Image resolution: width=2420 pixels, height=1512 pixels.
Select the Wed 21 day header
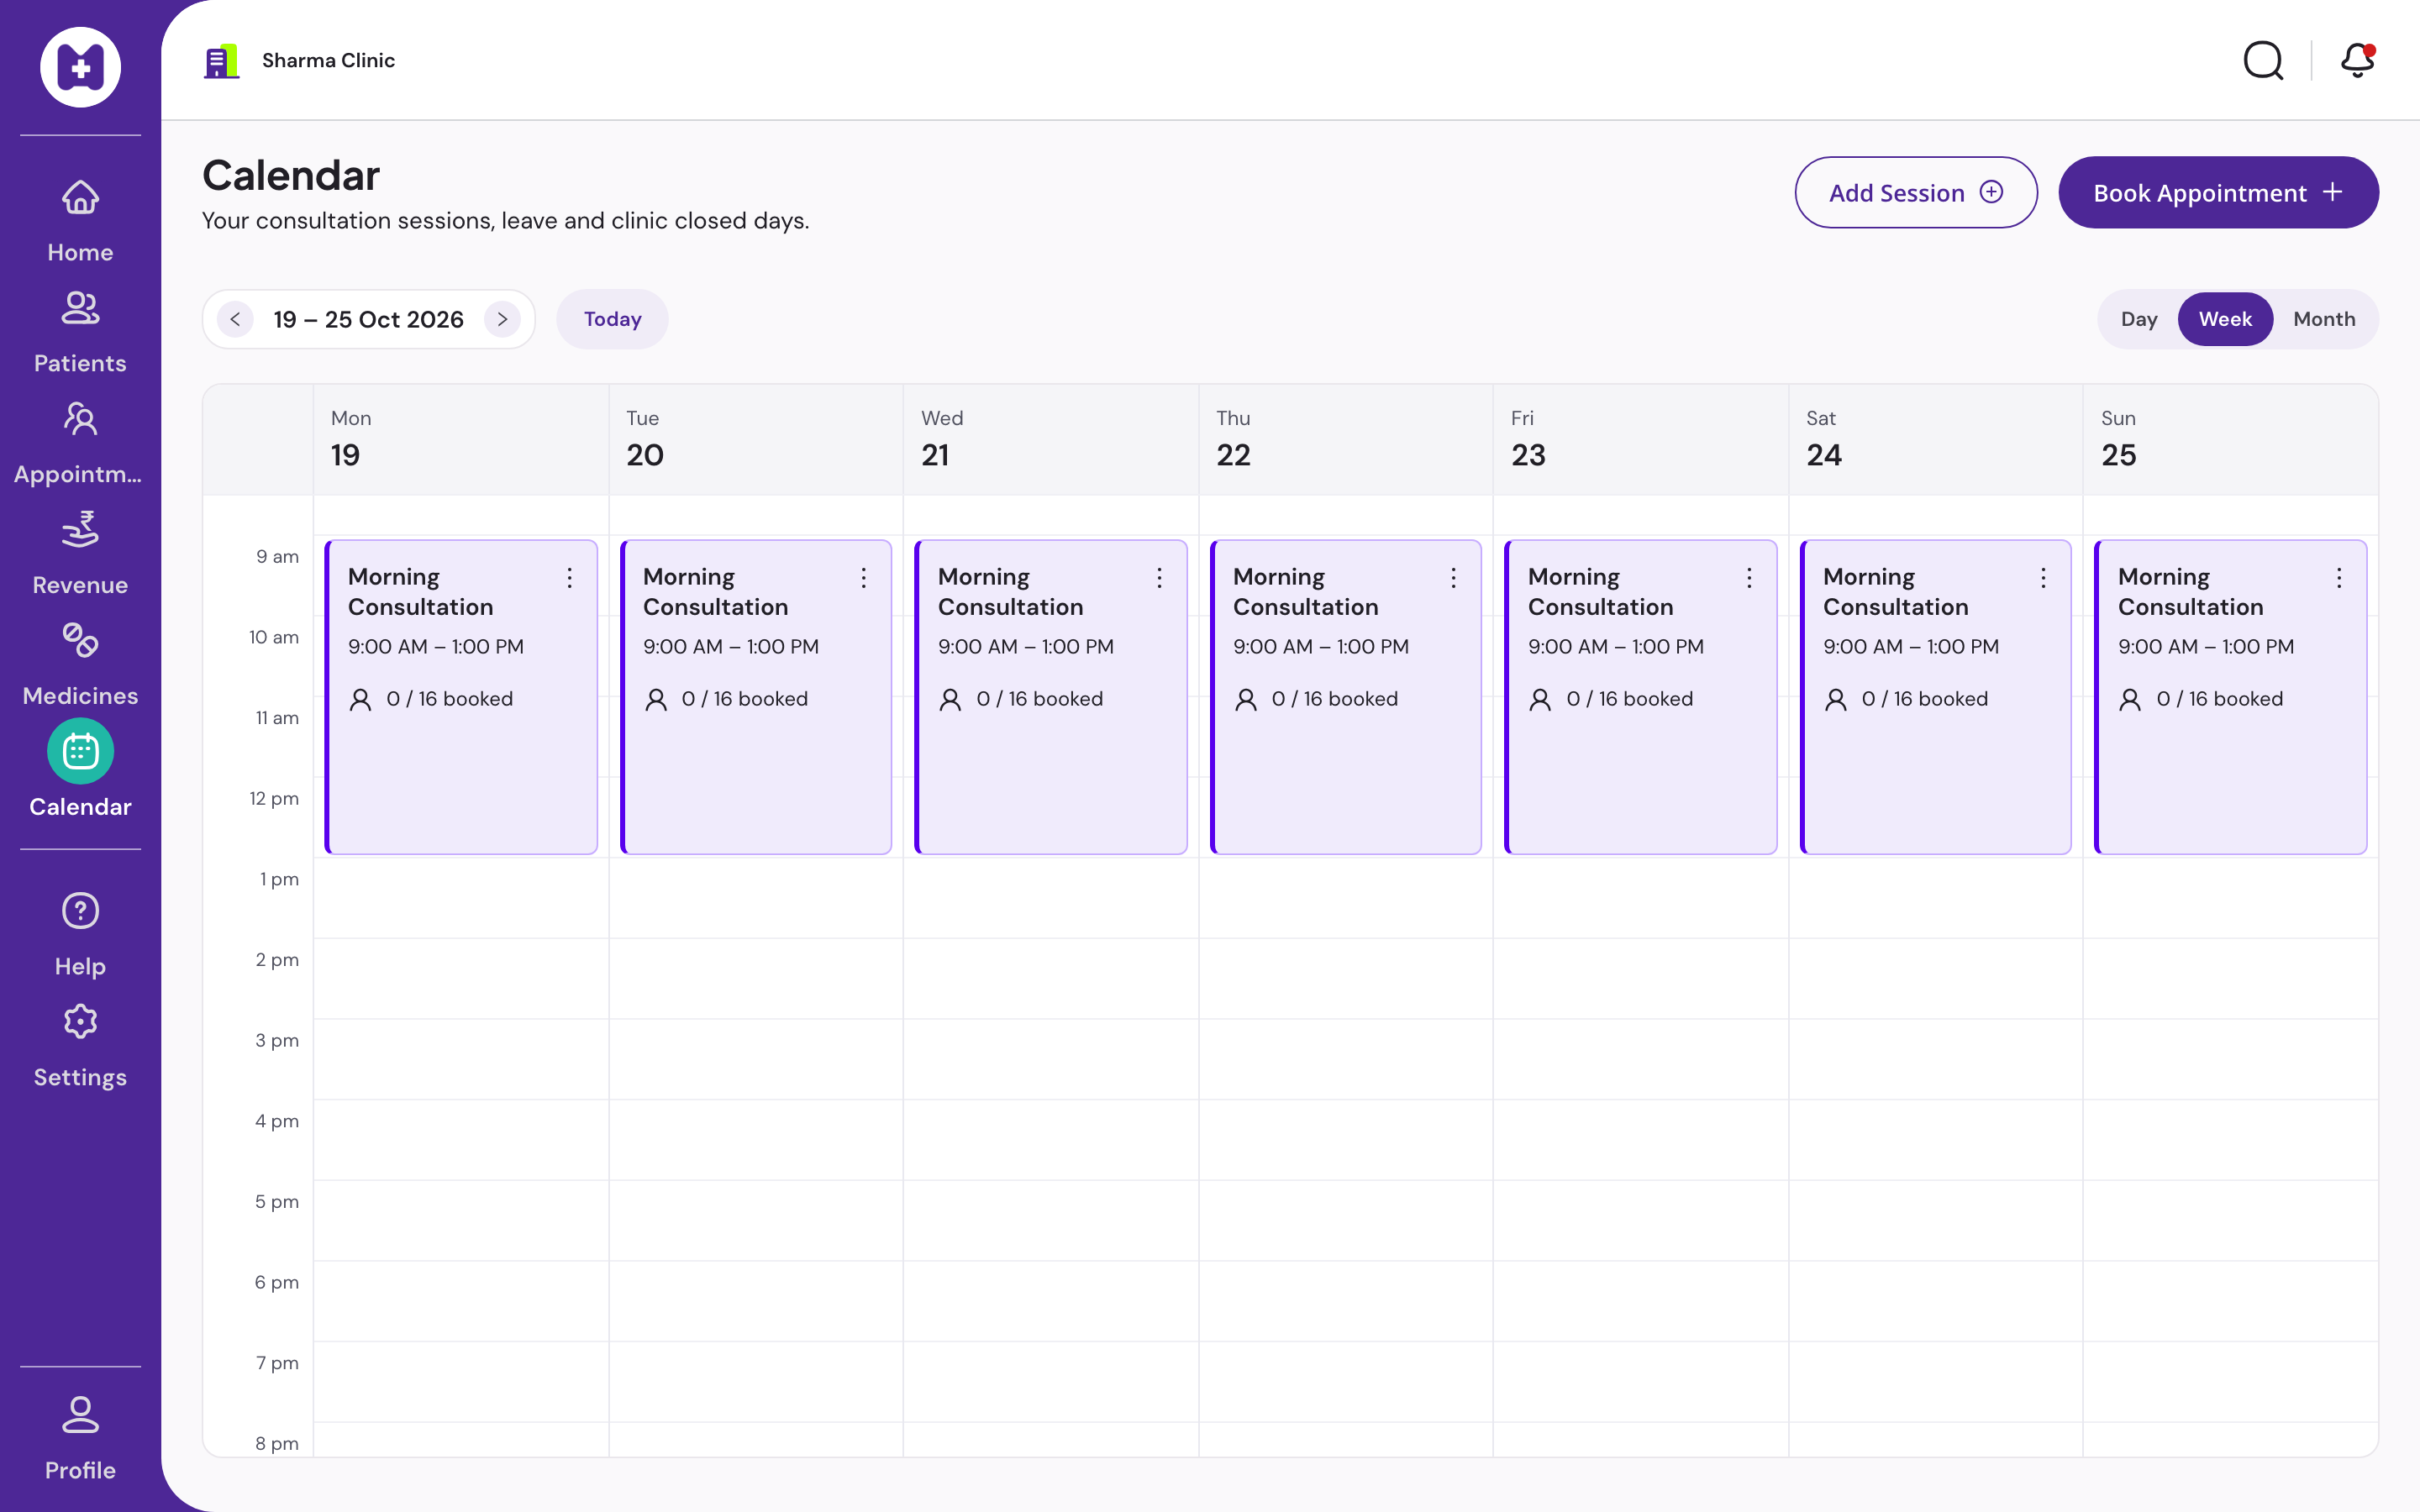(x=1050, y=440)
